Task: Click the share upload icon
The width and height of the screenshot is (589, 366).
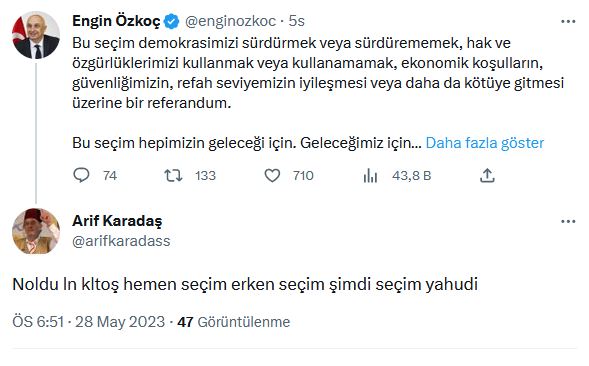Action: (x=487, y=175)
